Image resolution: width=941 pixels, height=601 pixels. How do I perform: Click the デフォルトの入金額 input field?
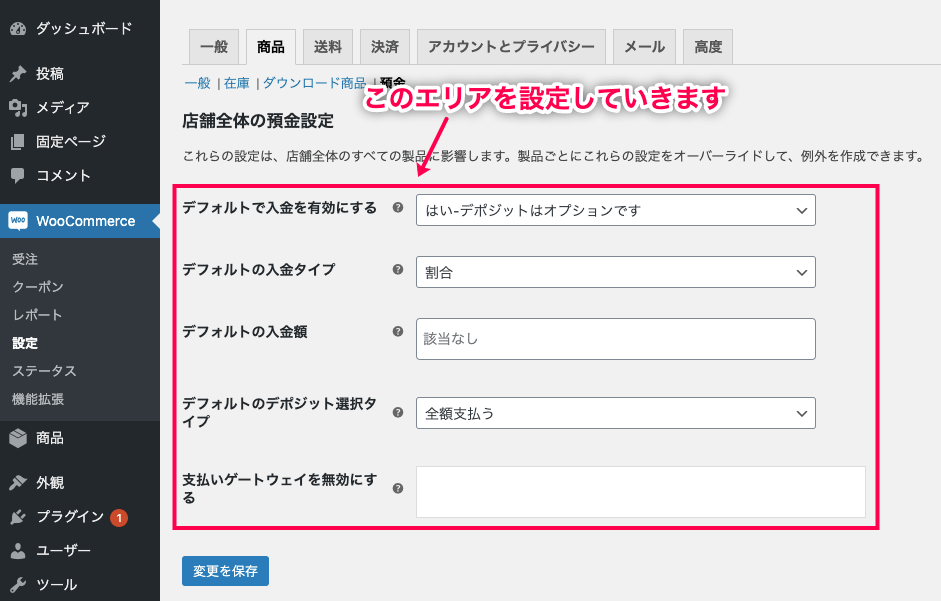pos(615,339)
